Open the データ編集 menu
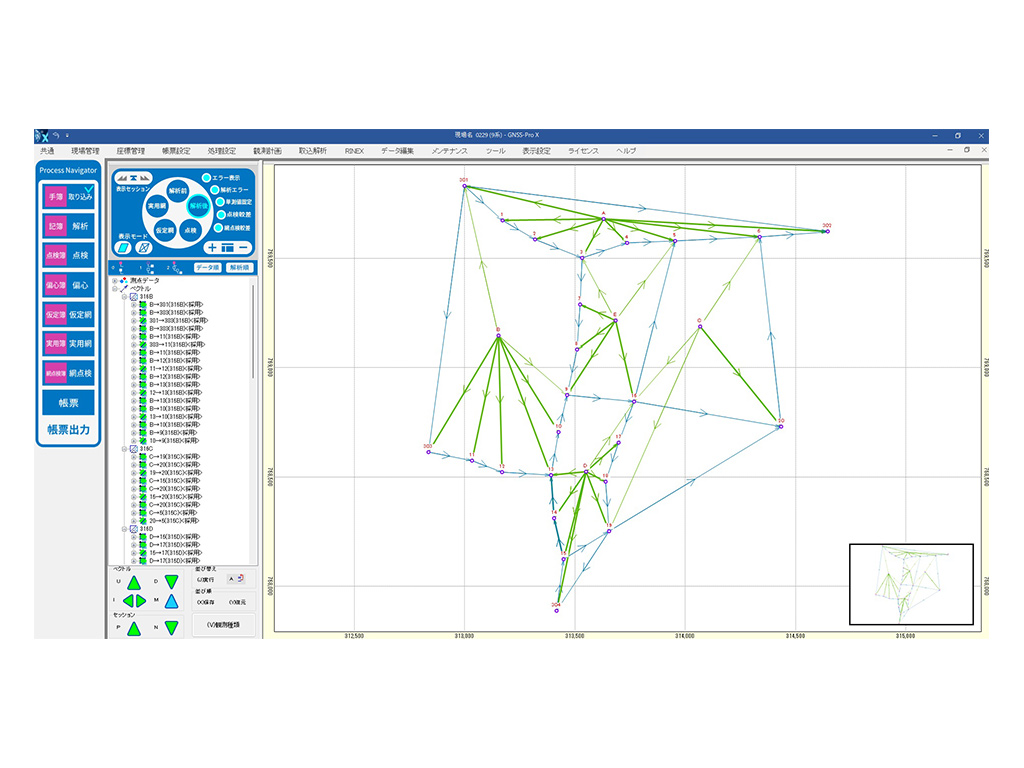This screenshot has width=1024, height=768. pos(397,151)
